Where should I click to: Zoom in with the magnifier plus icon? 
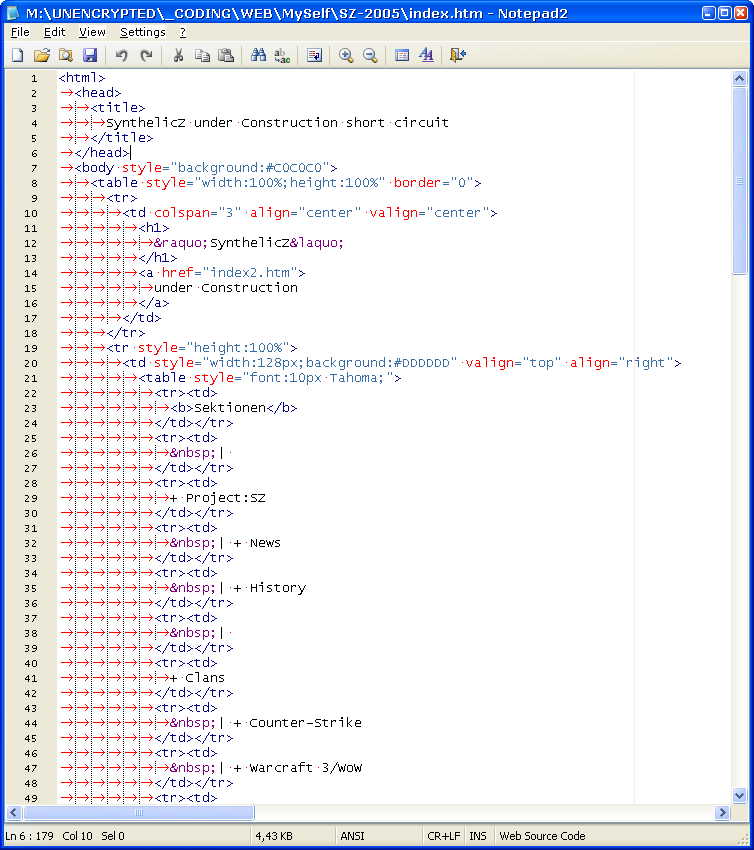(346, 55)
